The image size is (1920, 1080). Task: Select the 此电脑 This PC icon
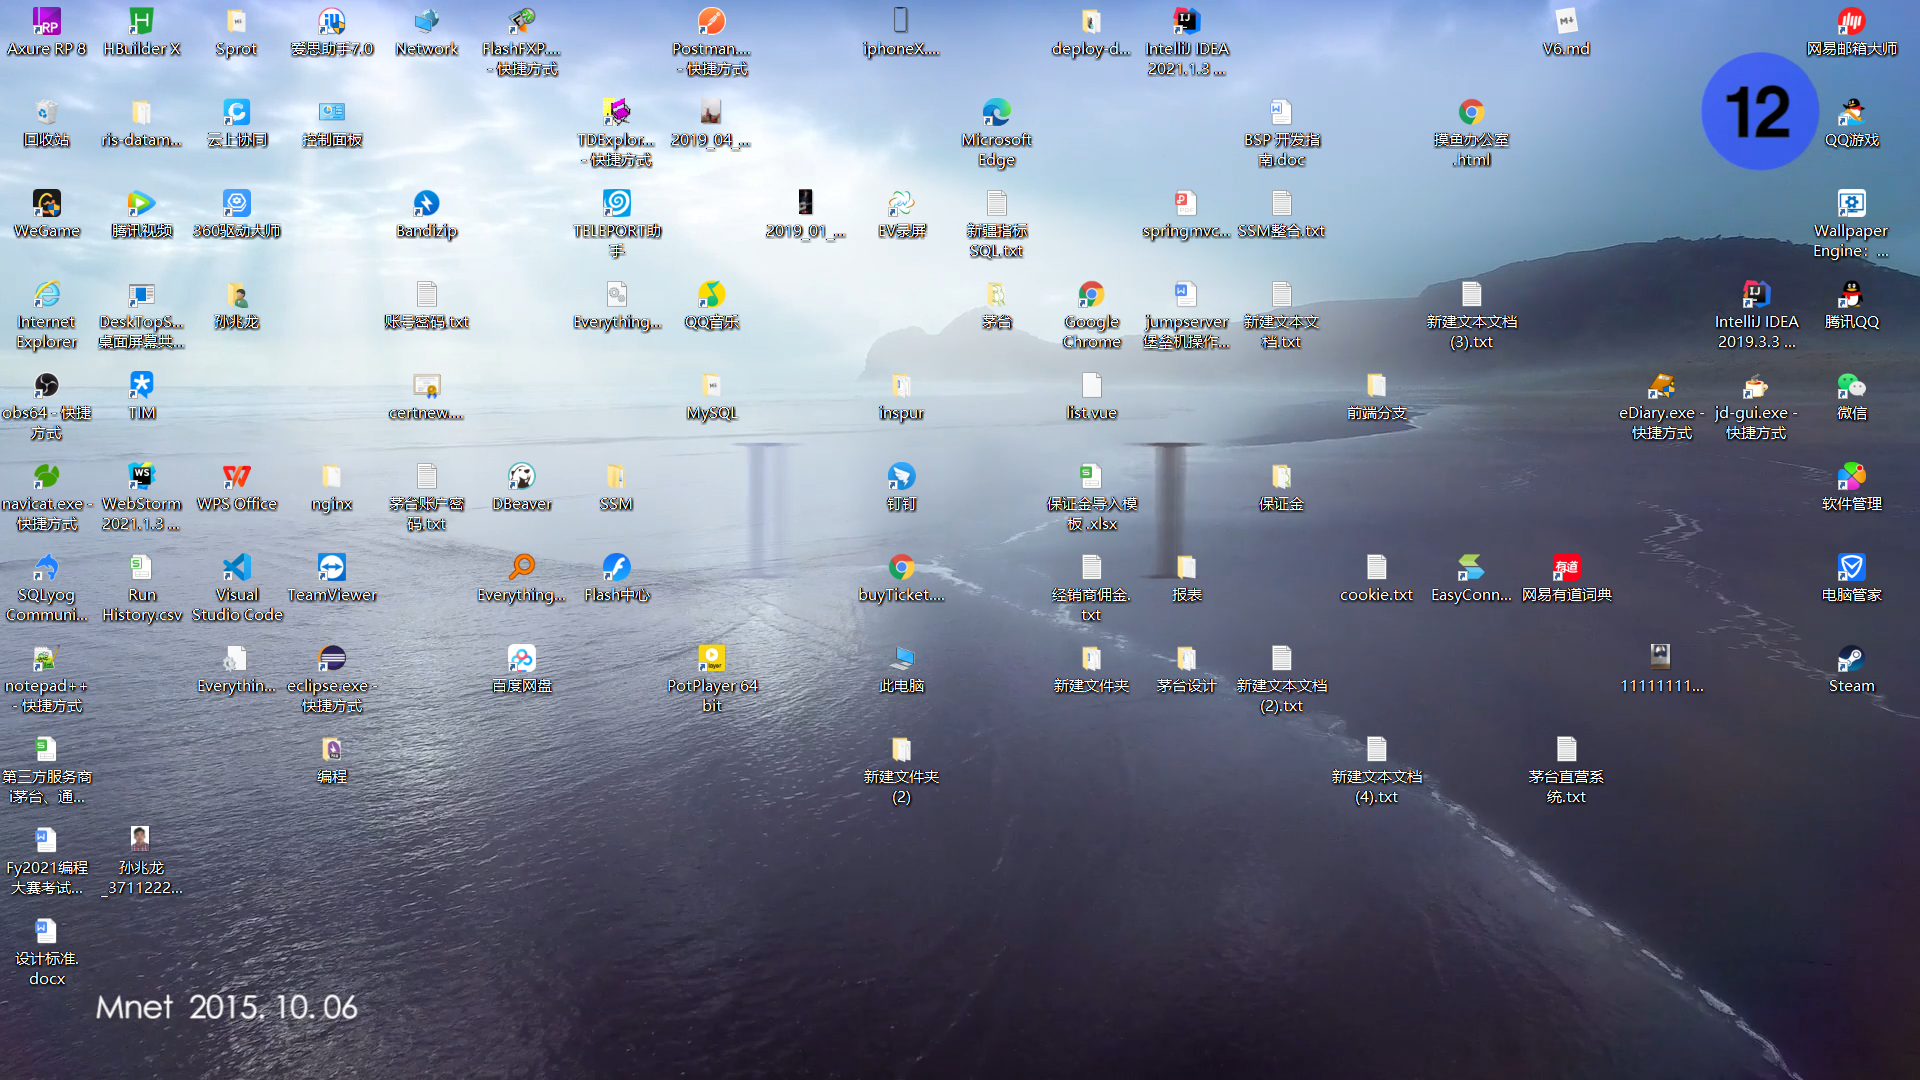point(902,670)
